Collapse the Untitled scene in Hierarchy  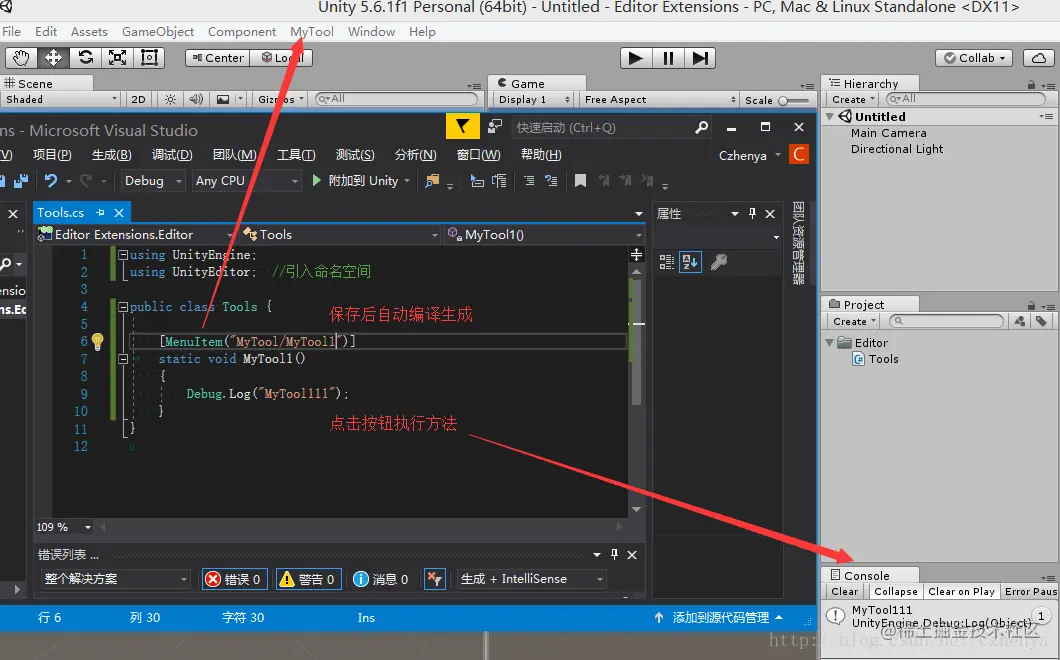tap(830, 116)
